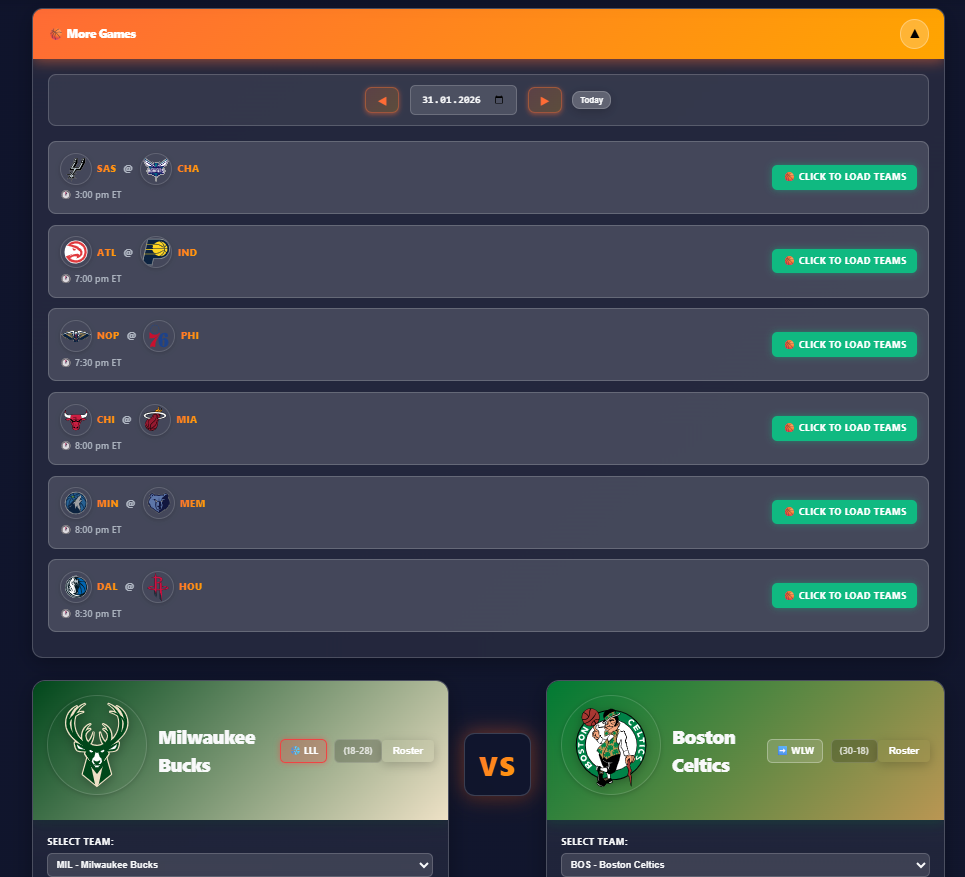Image resolution: width=965 pixels, height=877 pixels.
Task: Jump to Today's games
Action: 591,100
